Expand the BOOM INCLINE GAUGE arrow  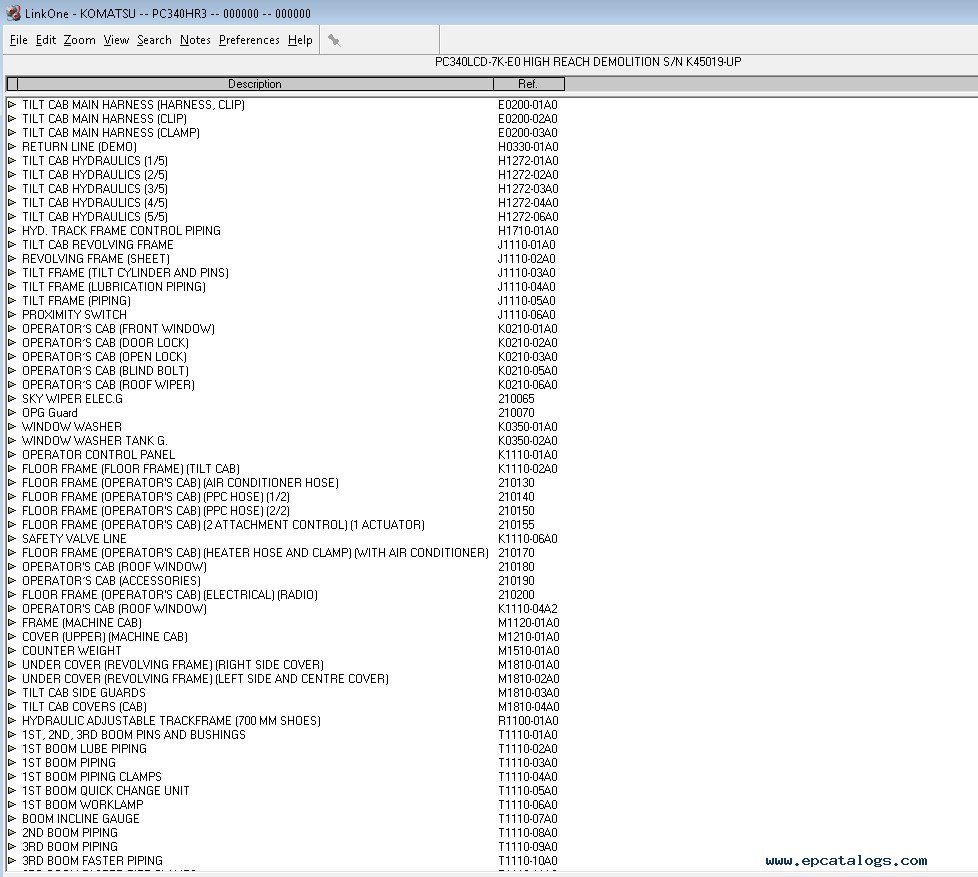[12, 818]
